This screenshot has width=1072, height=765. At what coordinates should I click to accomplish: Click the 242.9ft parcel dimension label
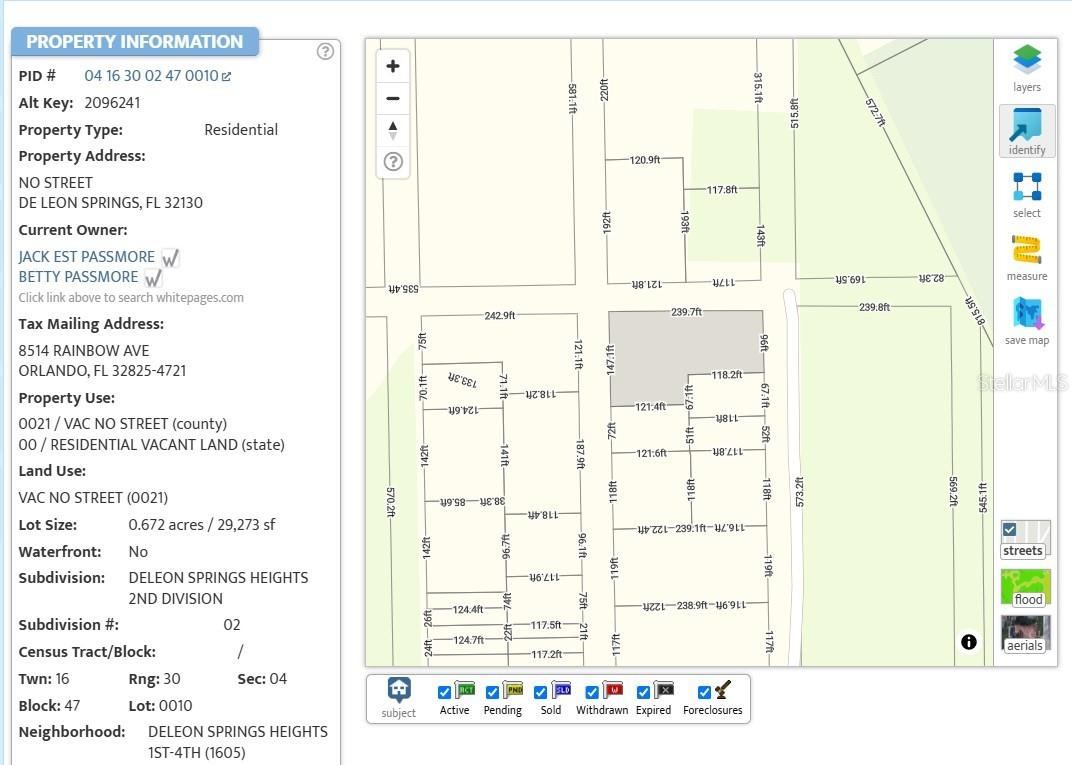pyautogui.click(x=500, y=316)
